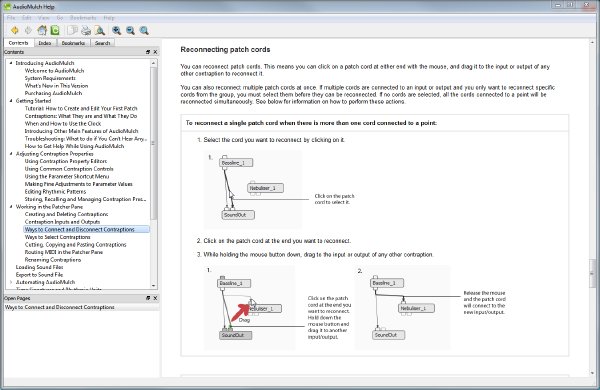Open the View menu
This screenshot has height=390, width=600.
(x=44, y=18)
